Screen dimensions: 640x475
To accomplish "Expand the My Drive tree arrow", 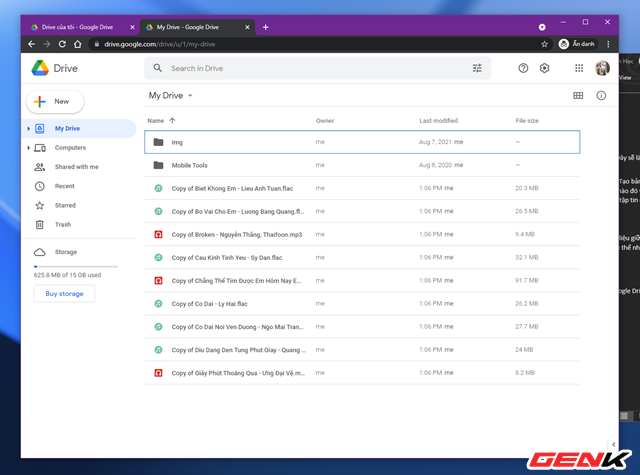I will (29, 129).
